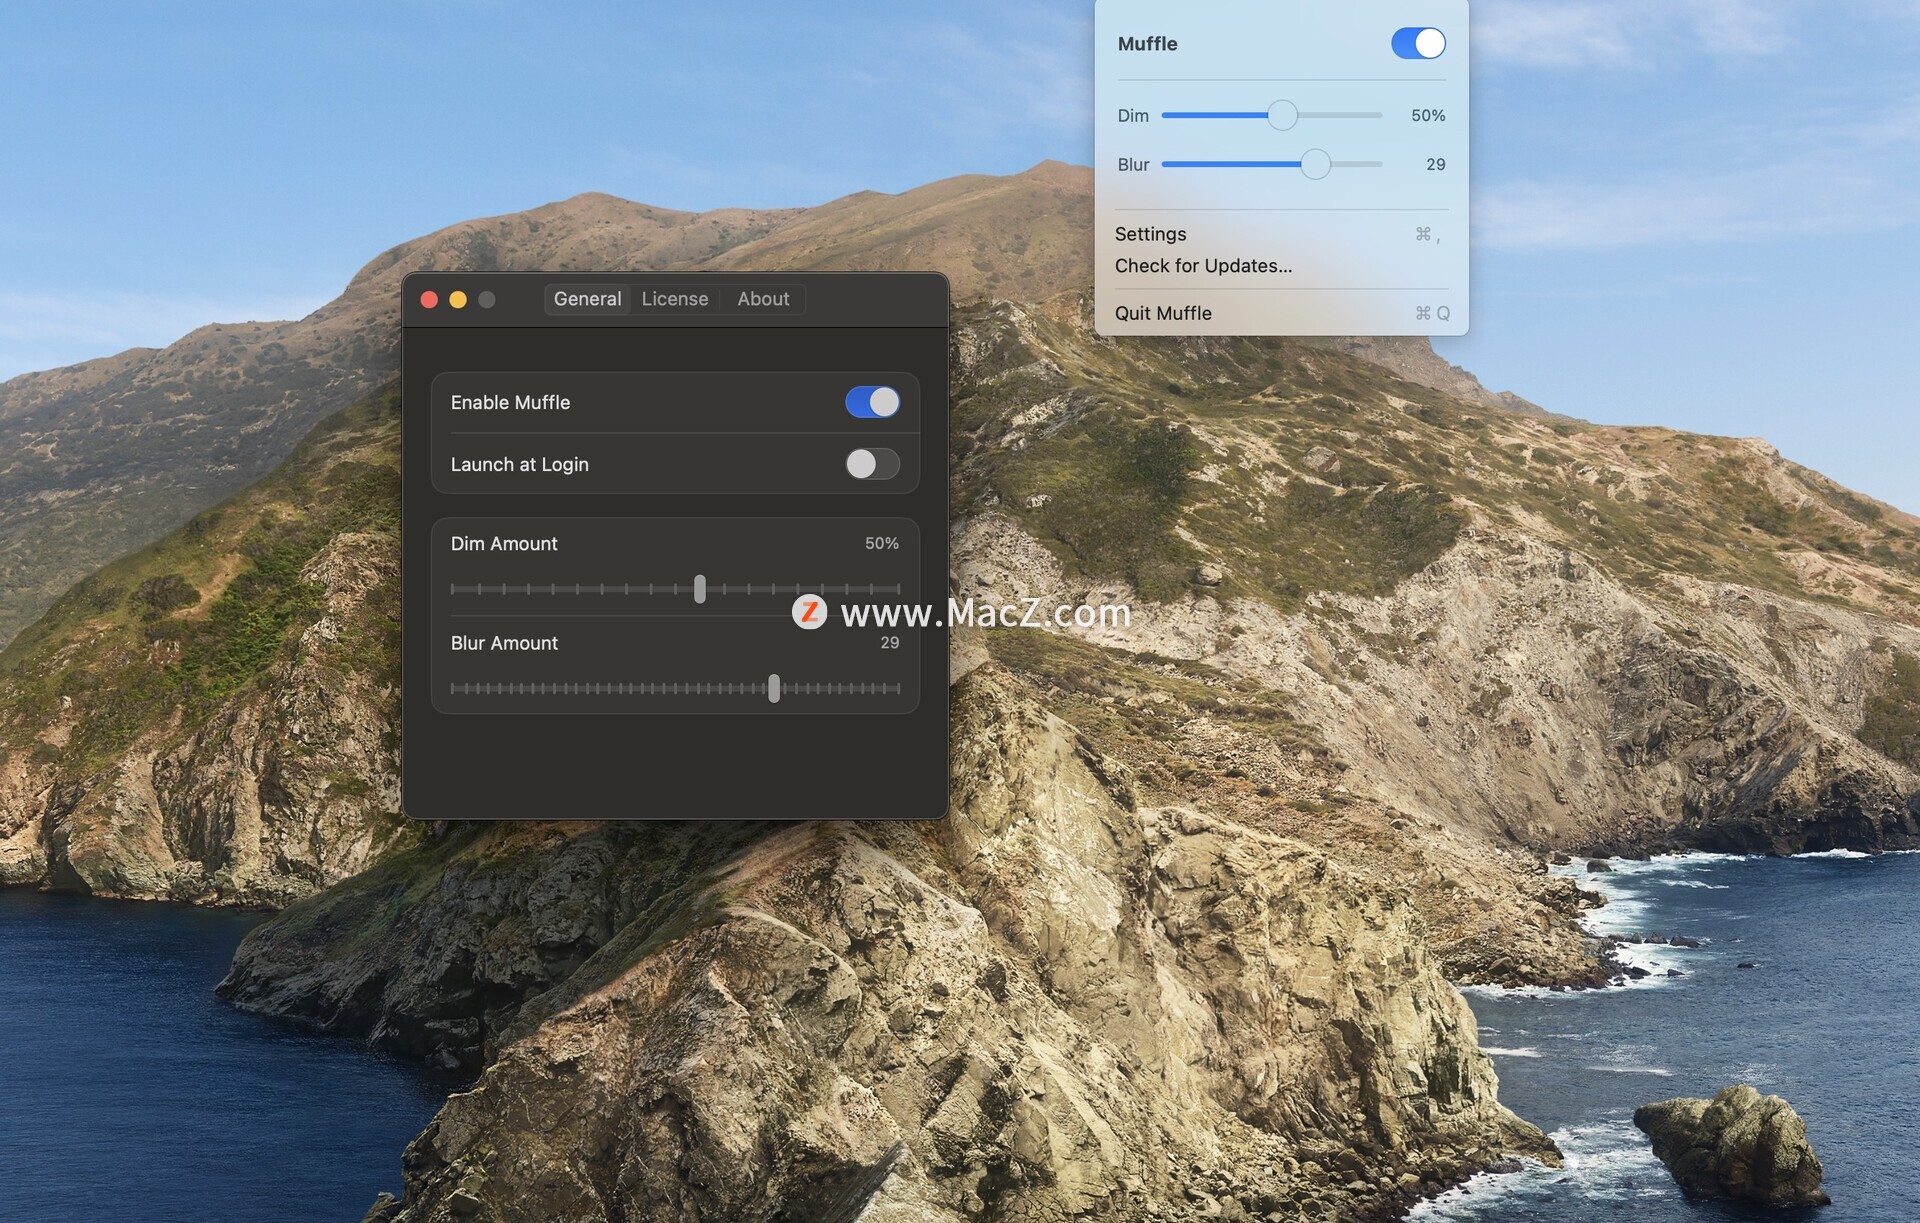
Task: Minimize the settings window with the yellow button
Action: 458,299
